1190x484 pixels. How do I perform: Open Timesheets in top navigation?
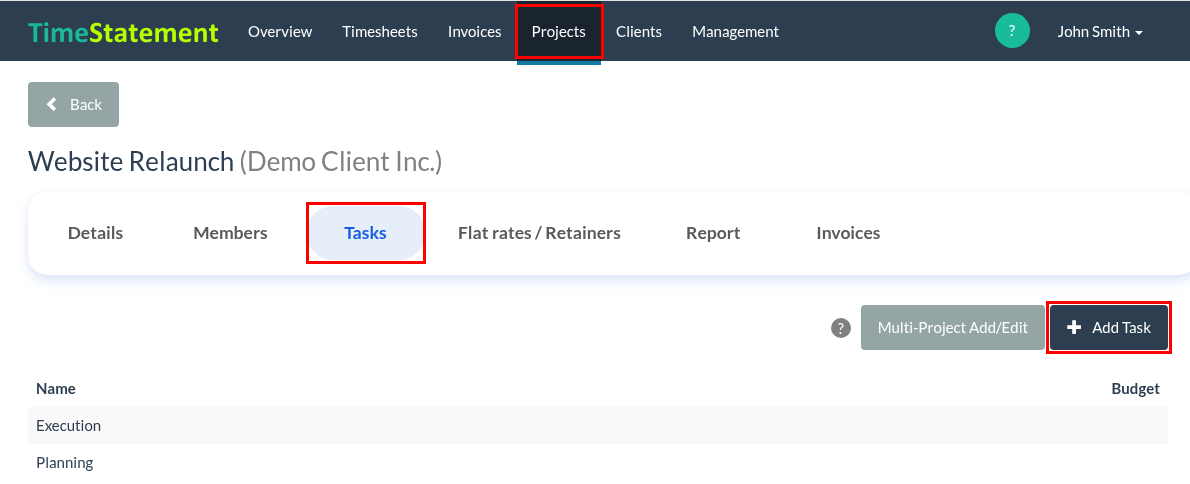pyautogui.click(x=379, y=32)
